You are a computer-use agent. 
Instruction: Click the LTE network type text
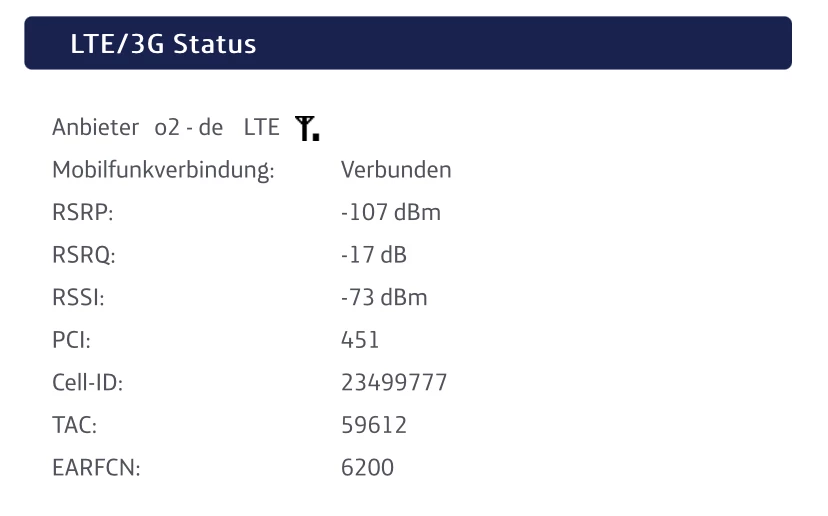tap(262, 128)
